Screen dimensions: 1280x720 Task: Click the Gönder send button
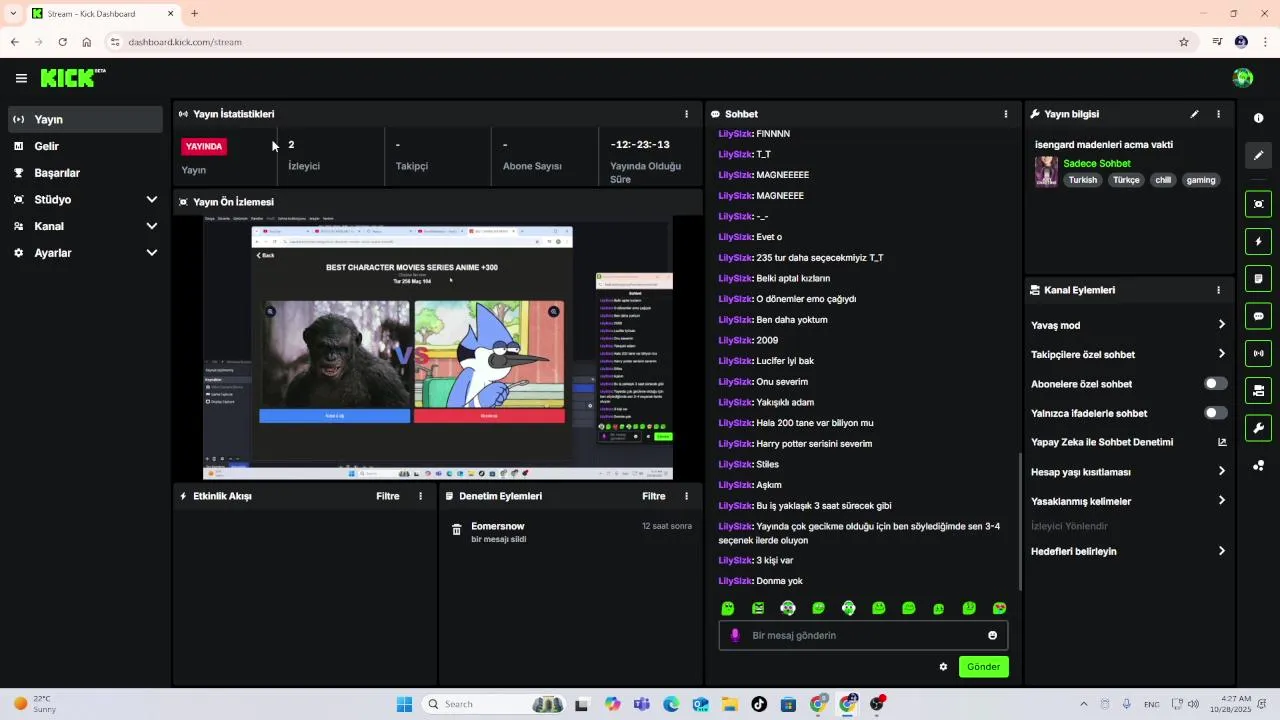(x=984, y=667)
